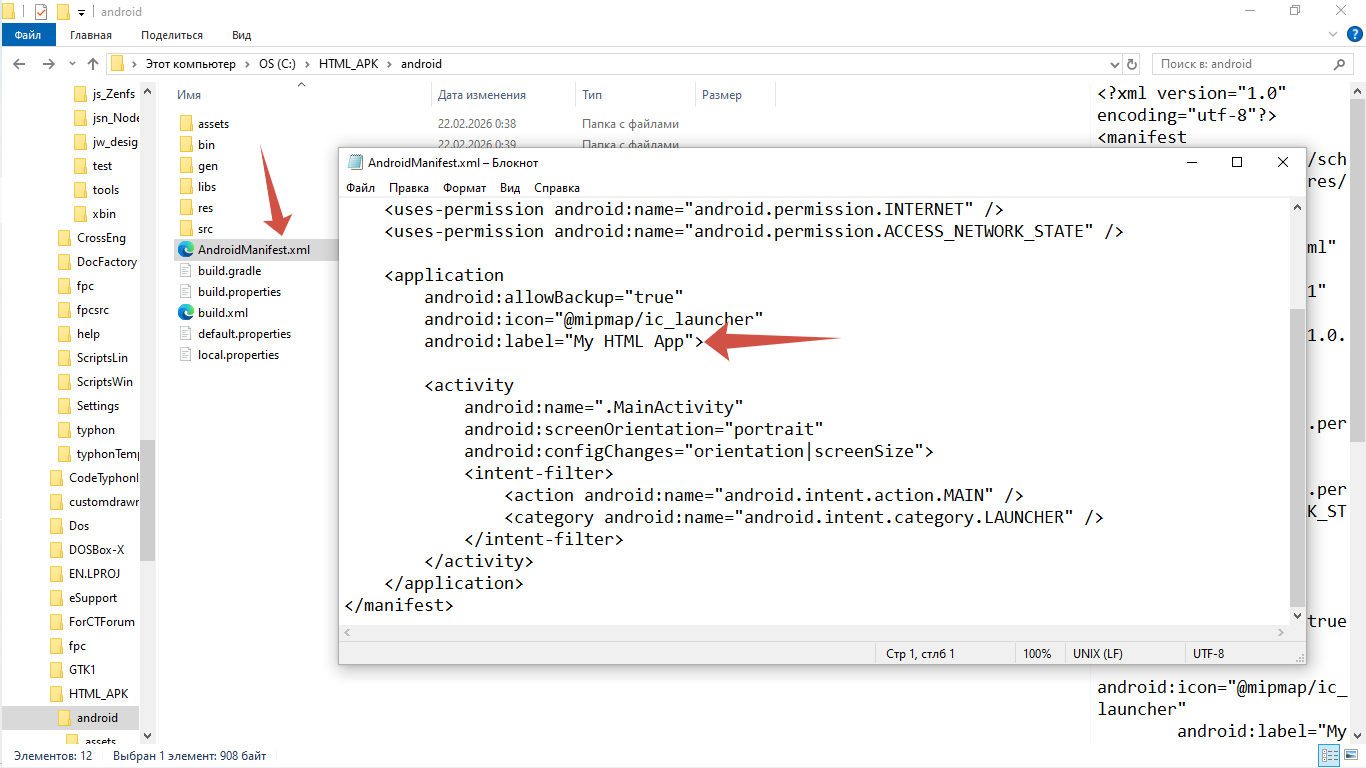This screenshot has width=1366, height=768.
Task: Select the AndroidManifest.xml file in list
Action: [253, 250]
